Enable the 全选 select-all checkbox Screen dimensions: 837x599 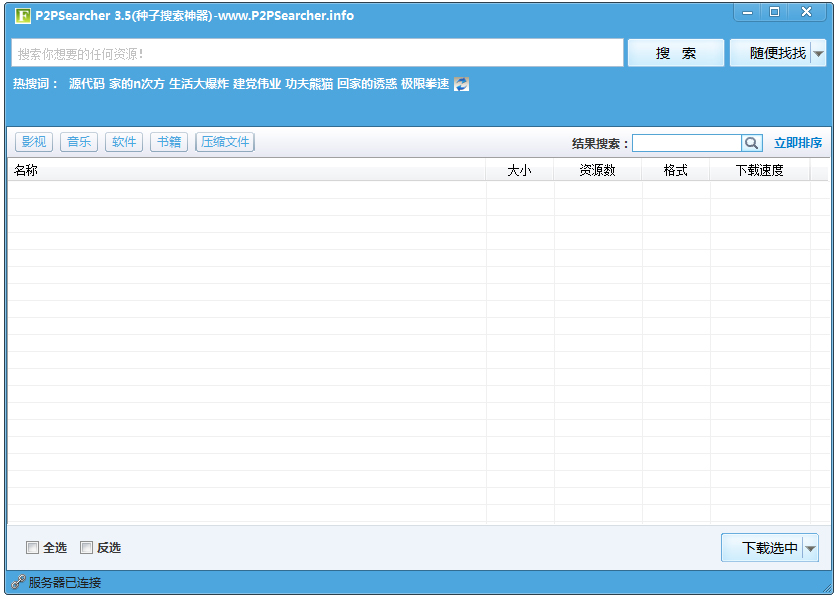(x=33, y=547)
